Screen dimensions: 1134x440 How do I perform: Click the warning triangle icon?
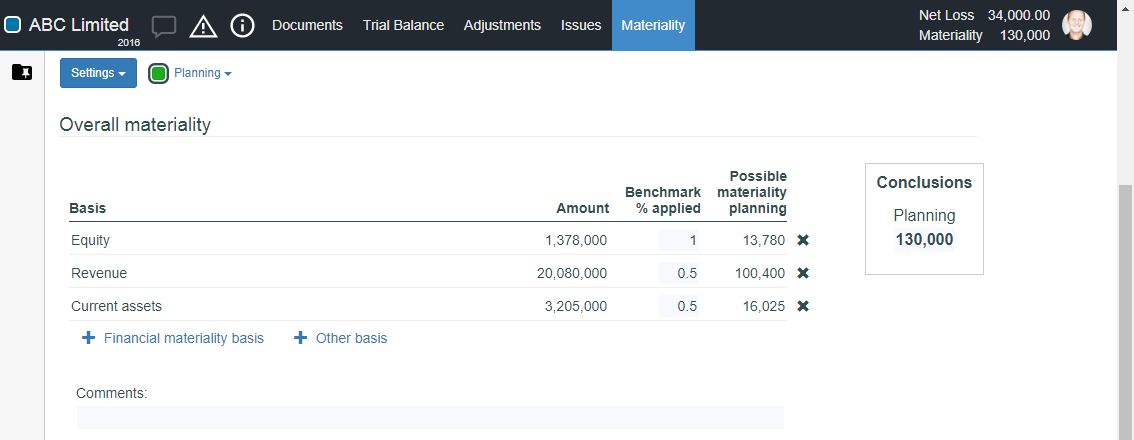tap(203, 26)
